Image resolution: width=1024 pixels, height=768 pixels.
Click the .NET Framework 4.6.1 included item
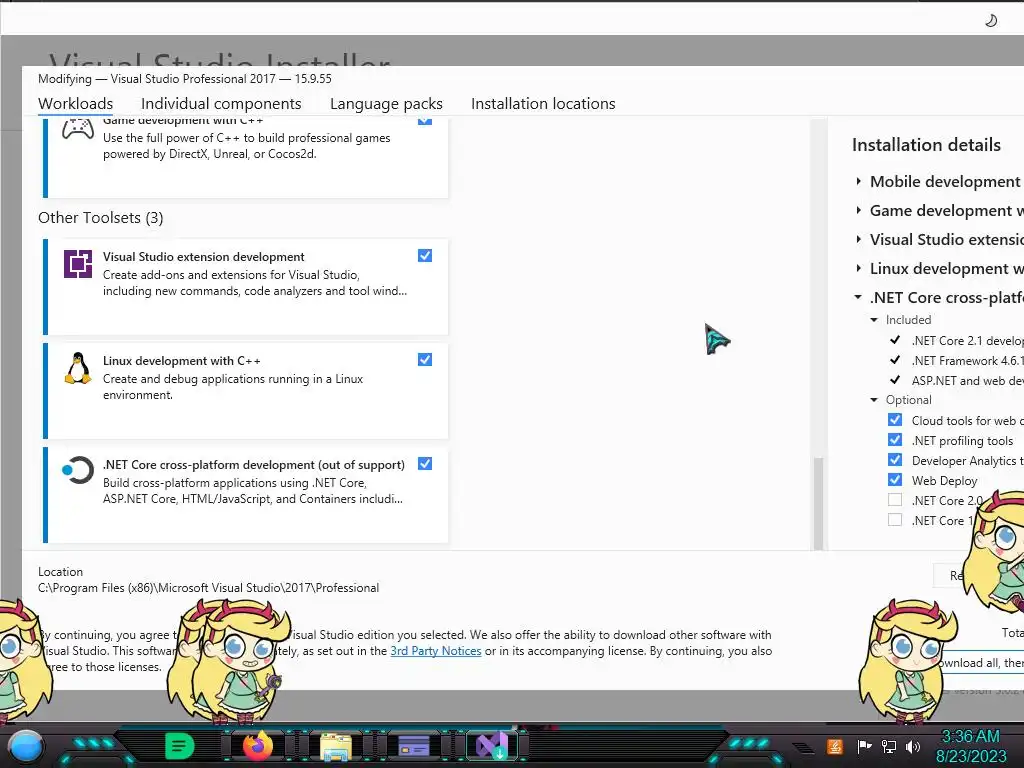pyautogui.click(x=967, y=360)
